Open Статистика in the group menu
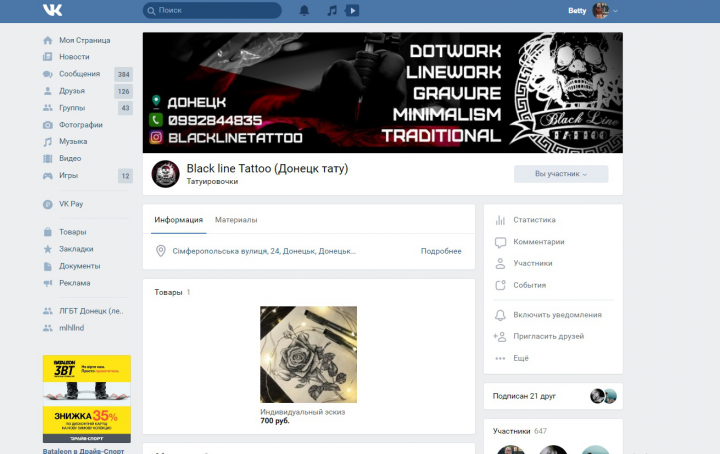This screenshot has height=454, width=720. (x=534, y=220)
